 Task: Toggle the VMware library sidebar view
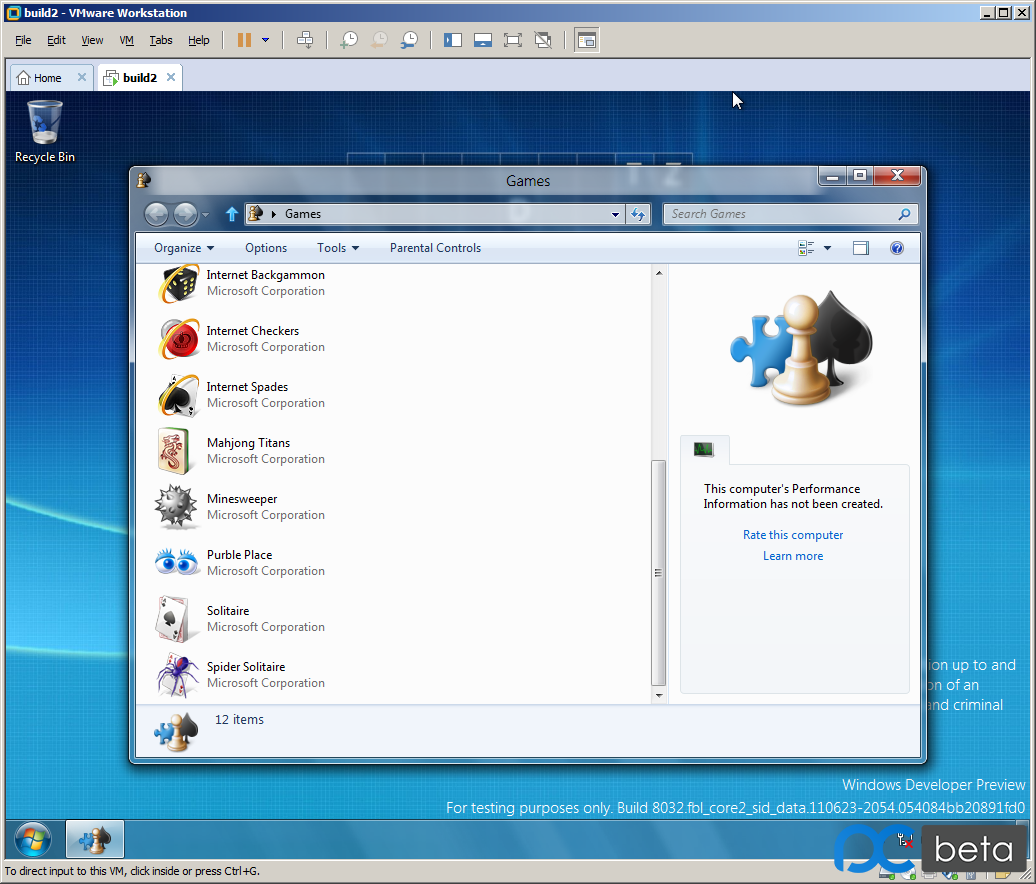[453, 40]
